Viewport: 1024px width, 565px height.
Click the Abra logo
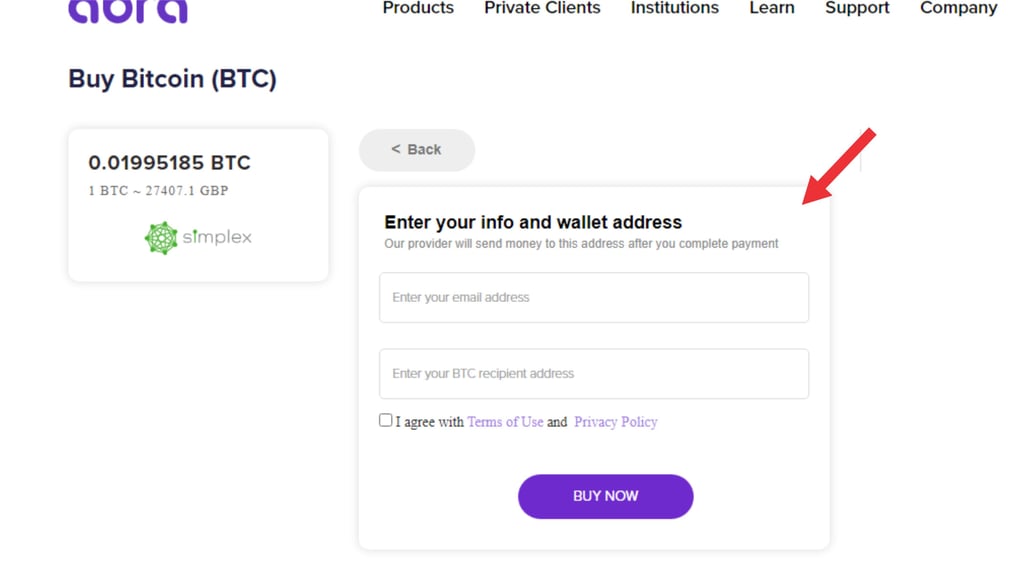pos(127,10)
